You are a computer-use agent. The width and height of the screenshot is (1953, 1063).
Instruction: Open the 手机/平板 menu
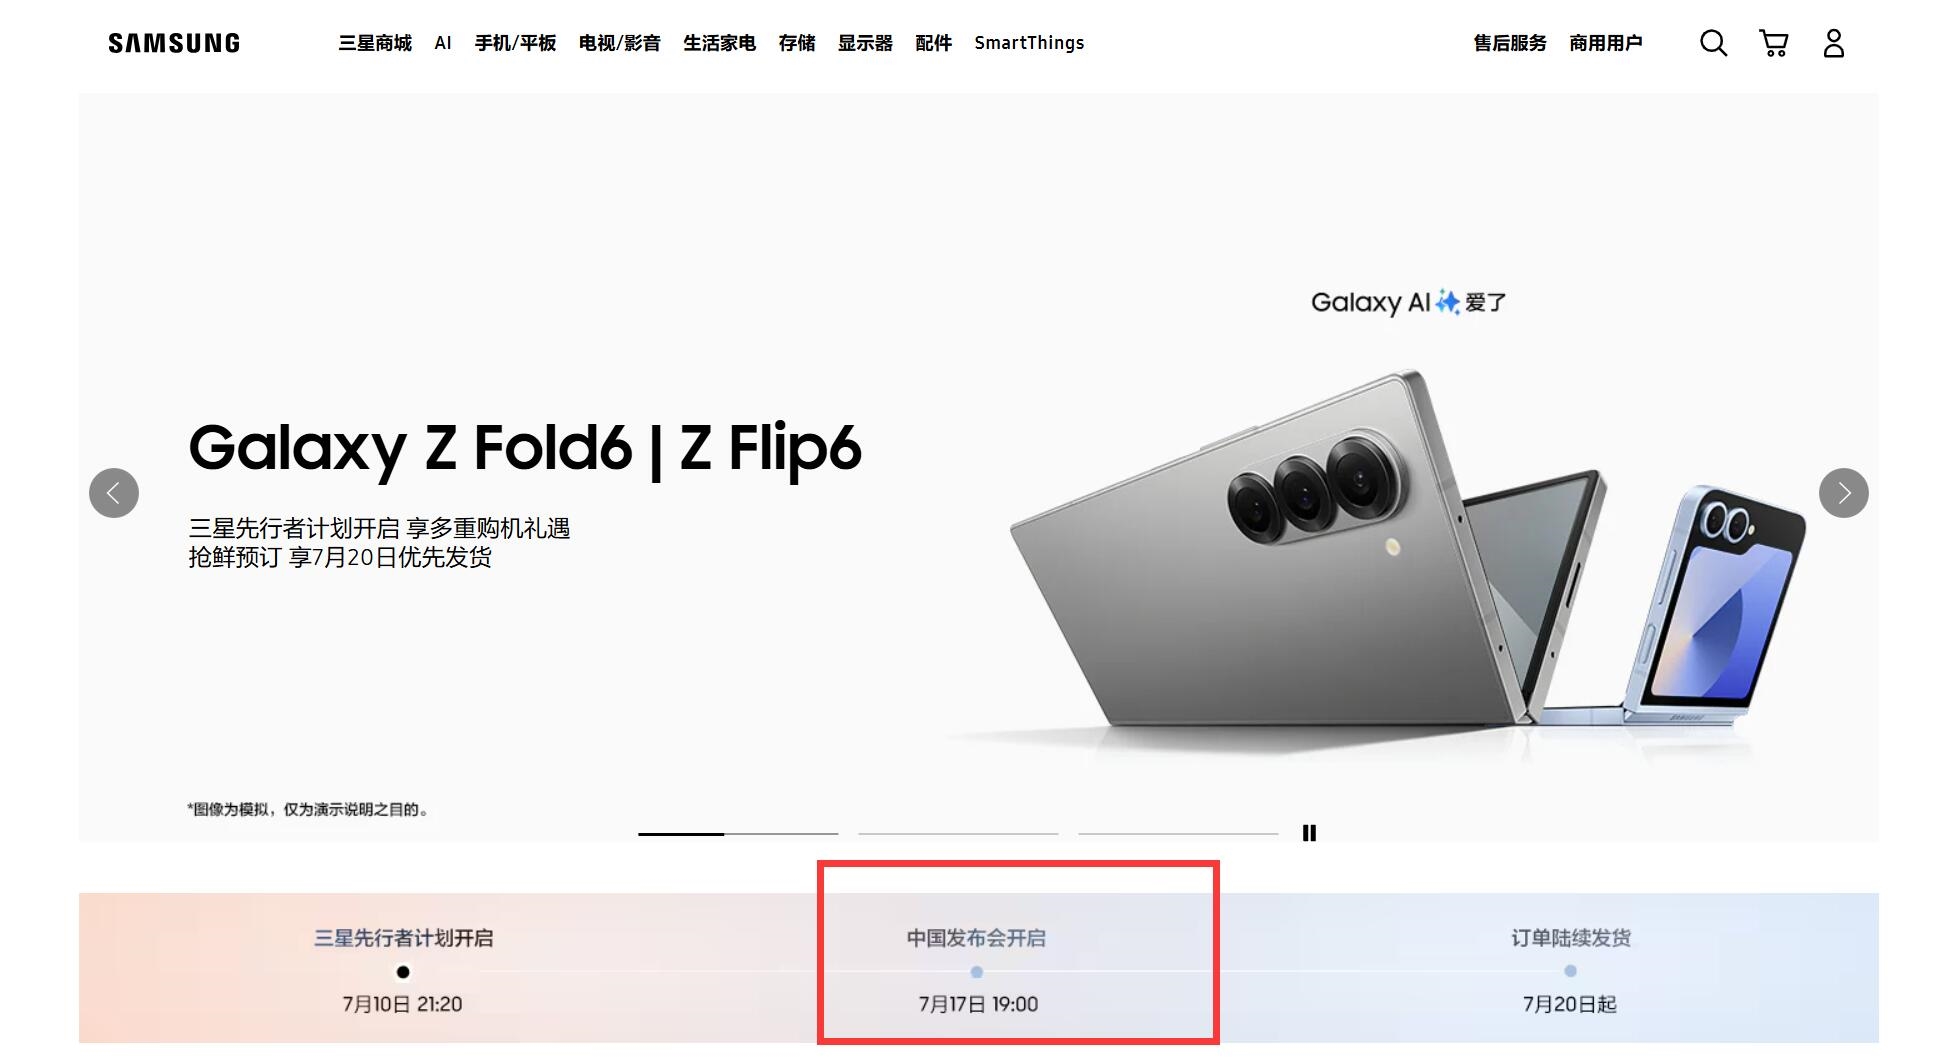click(x=515, y=43)
